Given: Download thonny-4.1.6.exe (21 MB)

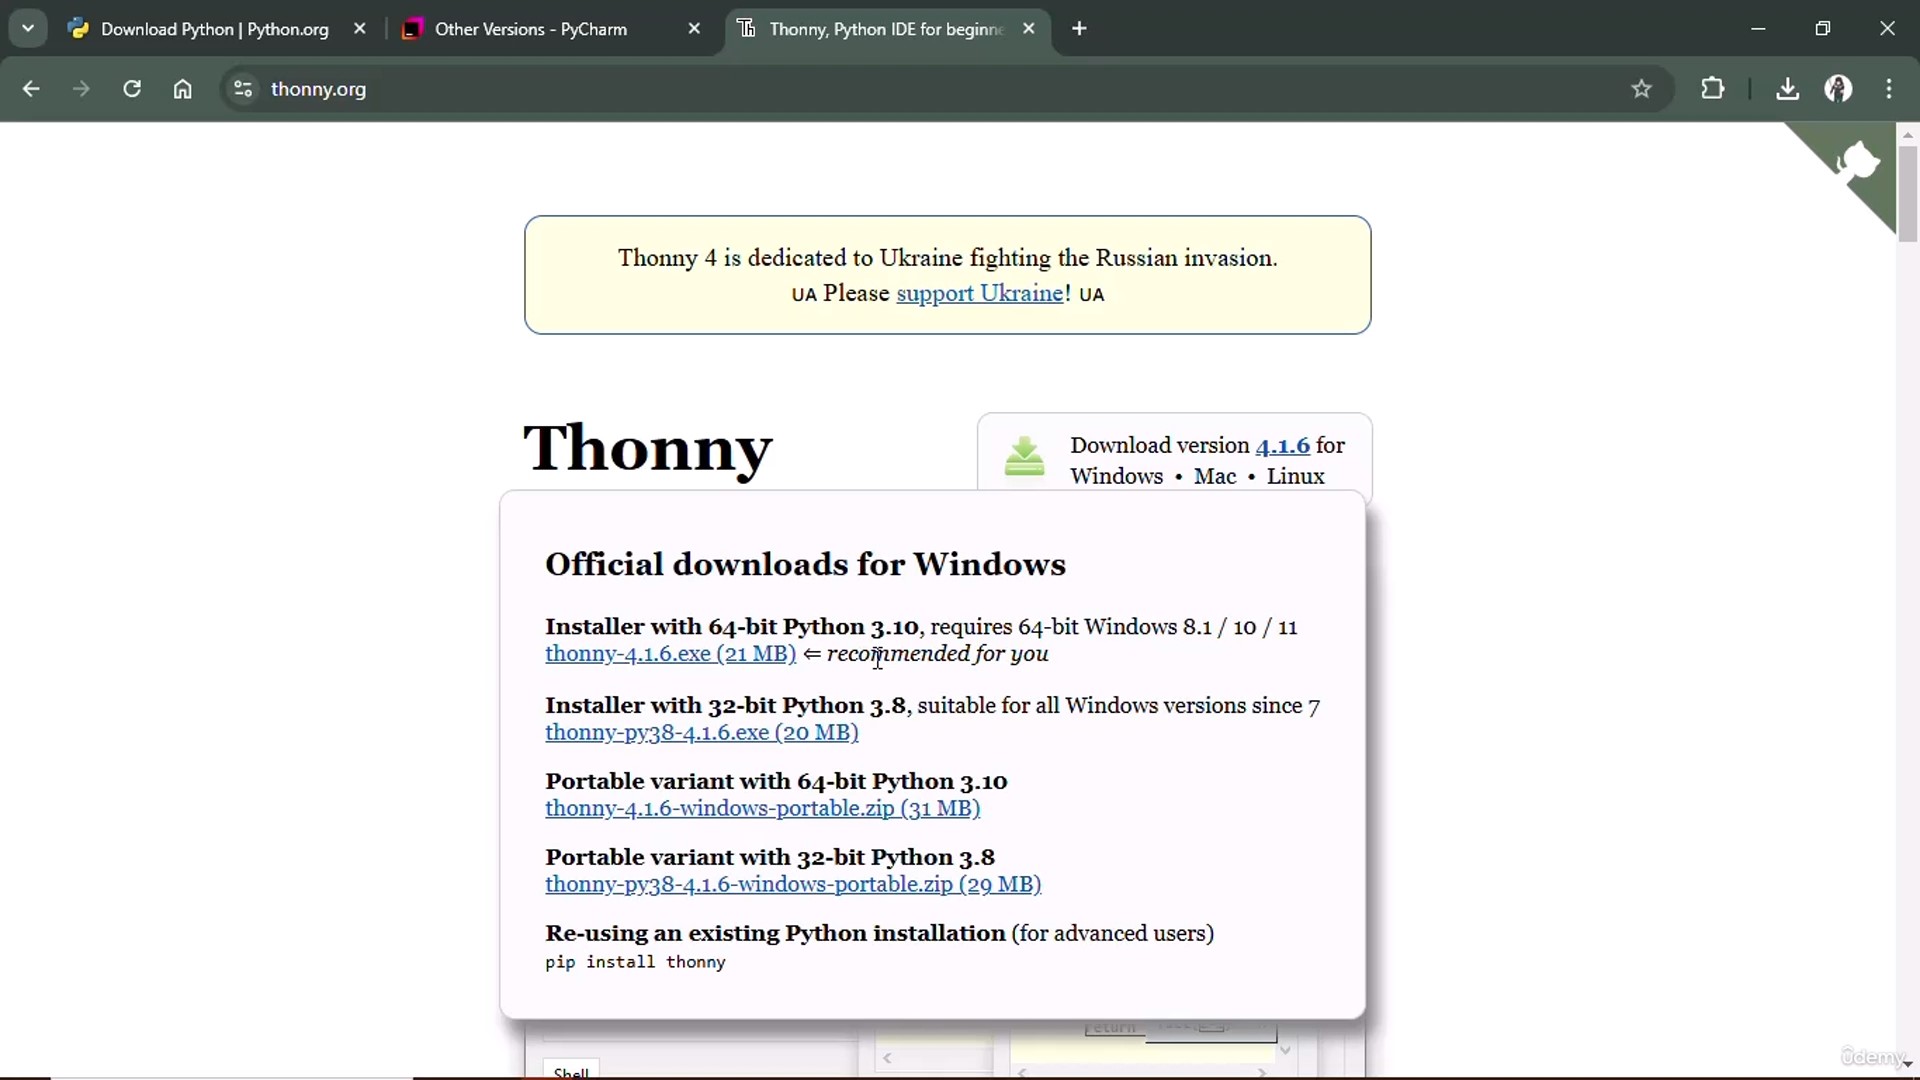Looking at the screenshot, I should point(671,654).
